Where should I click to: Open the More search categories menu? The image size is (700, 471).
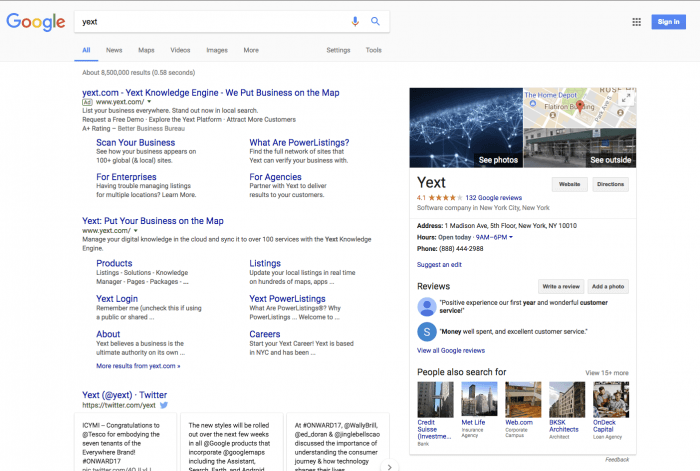tap(250, 50)
